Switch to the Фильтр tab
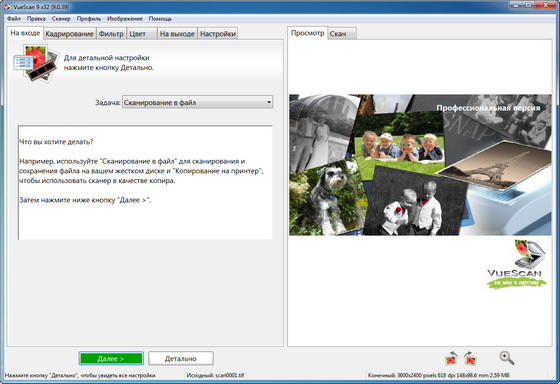Viewport: 560px width, 384px height. (x=111, y=34)
